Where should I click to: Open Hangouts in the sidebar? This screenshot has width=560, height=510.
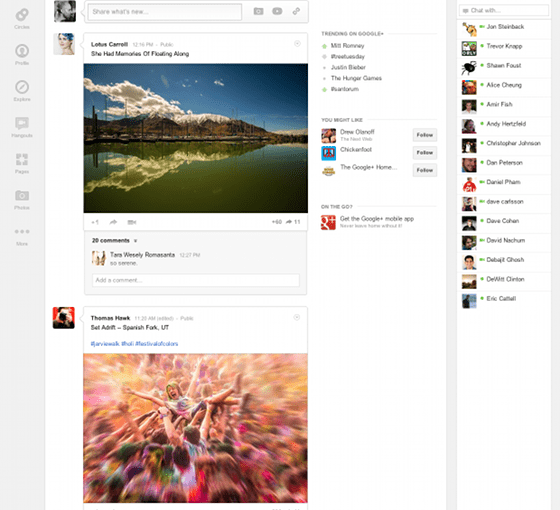(x=22, y=127)
